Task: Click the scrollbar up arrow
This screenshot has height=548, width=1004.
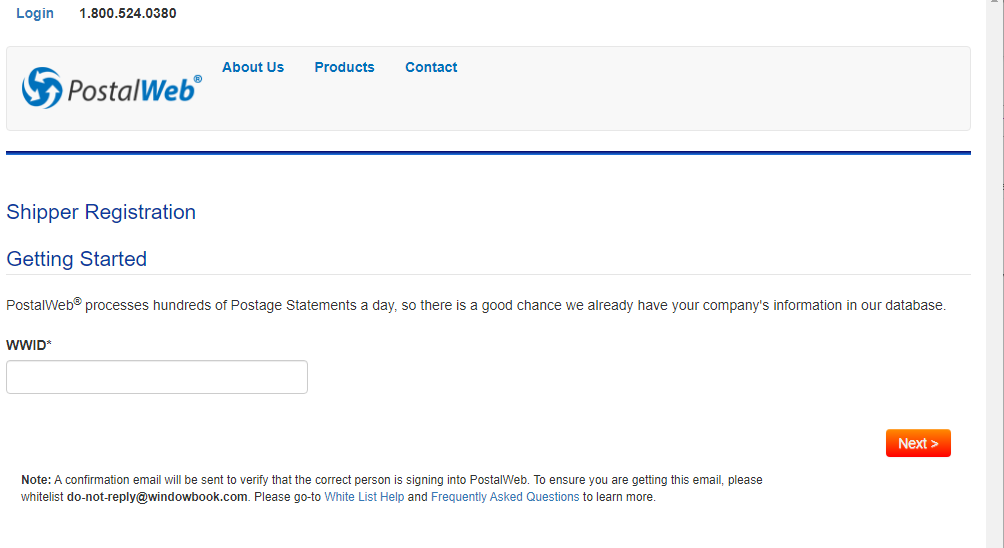Action: (x=994, y=3)
